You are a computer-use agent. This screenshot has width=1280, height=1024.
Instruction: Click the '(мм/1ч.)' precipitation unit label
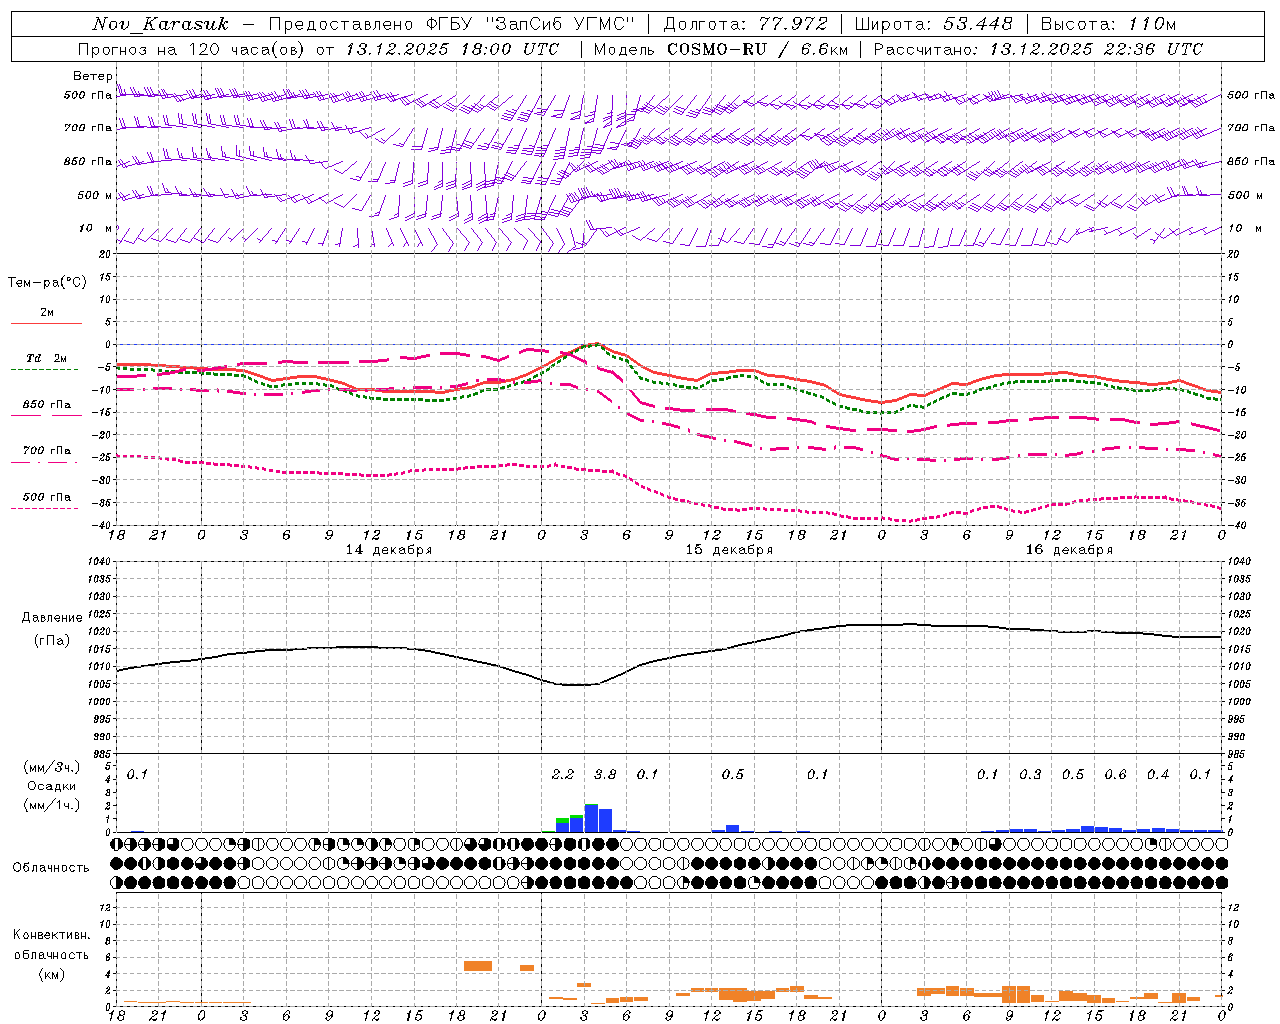[52, 805]
